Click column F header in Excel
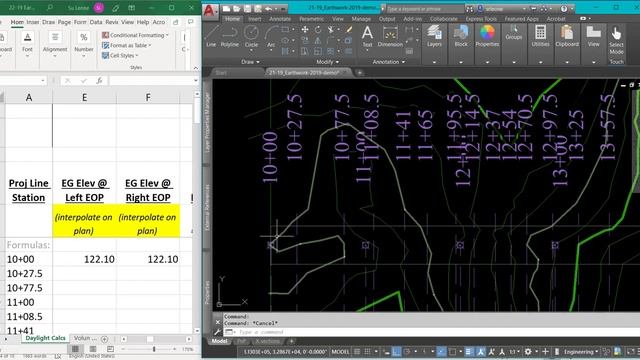 pyautogui.click(x=148, y=97)
